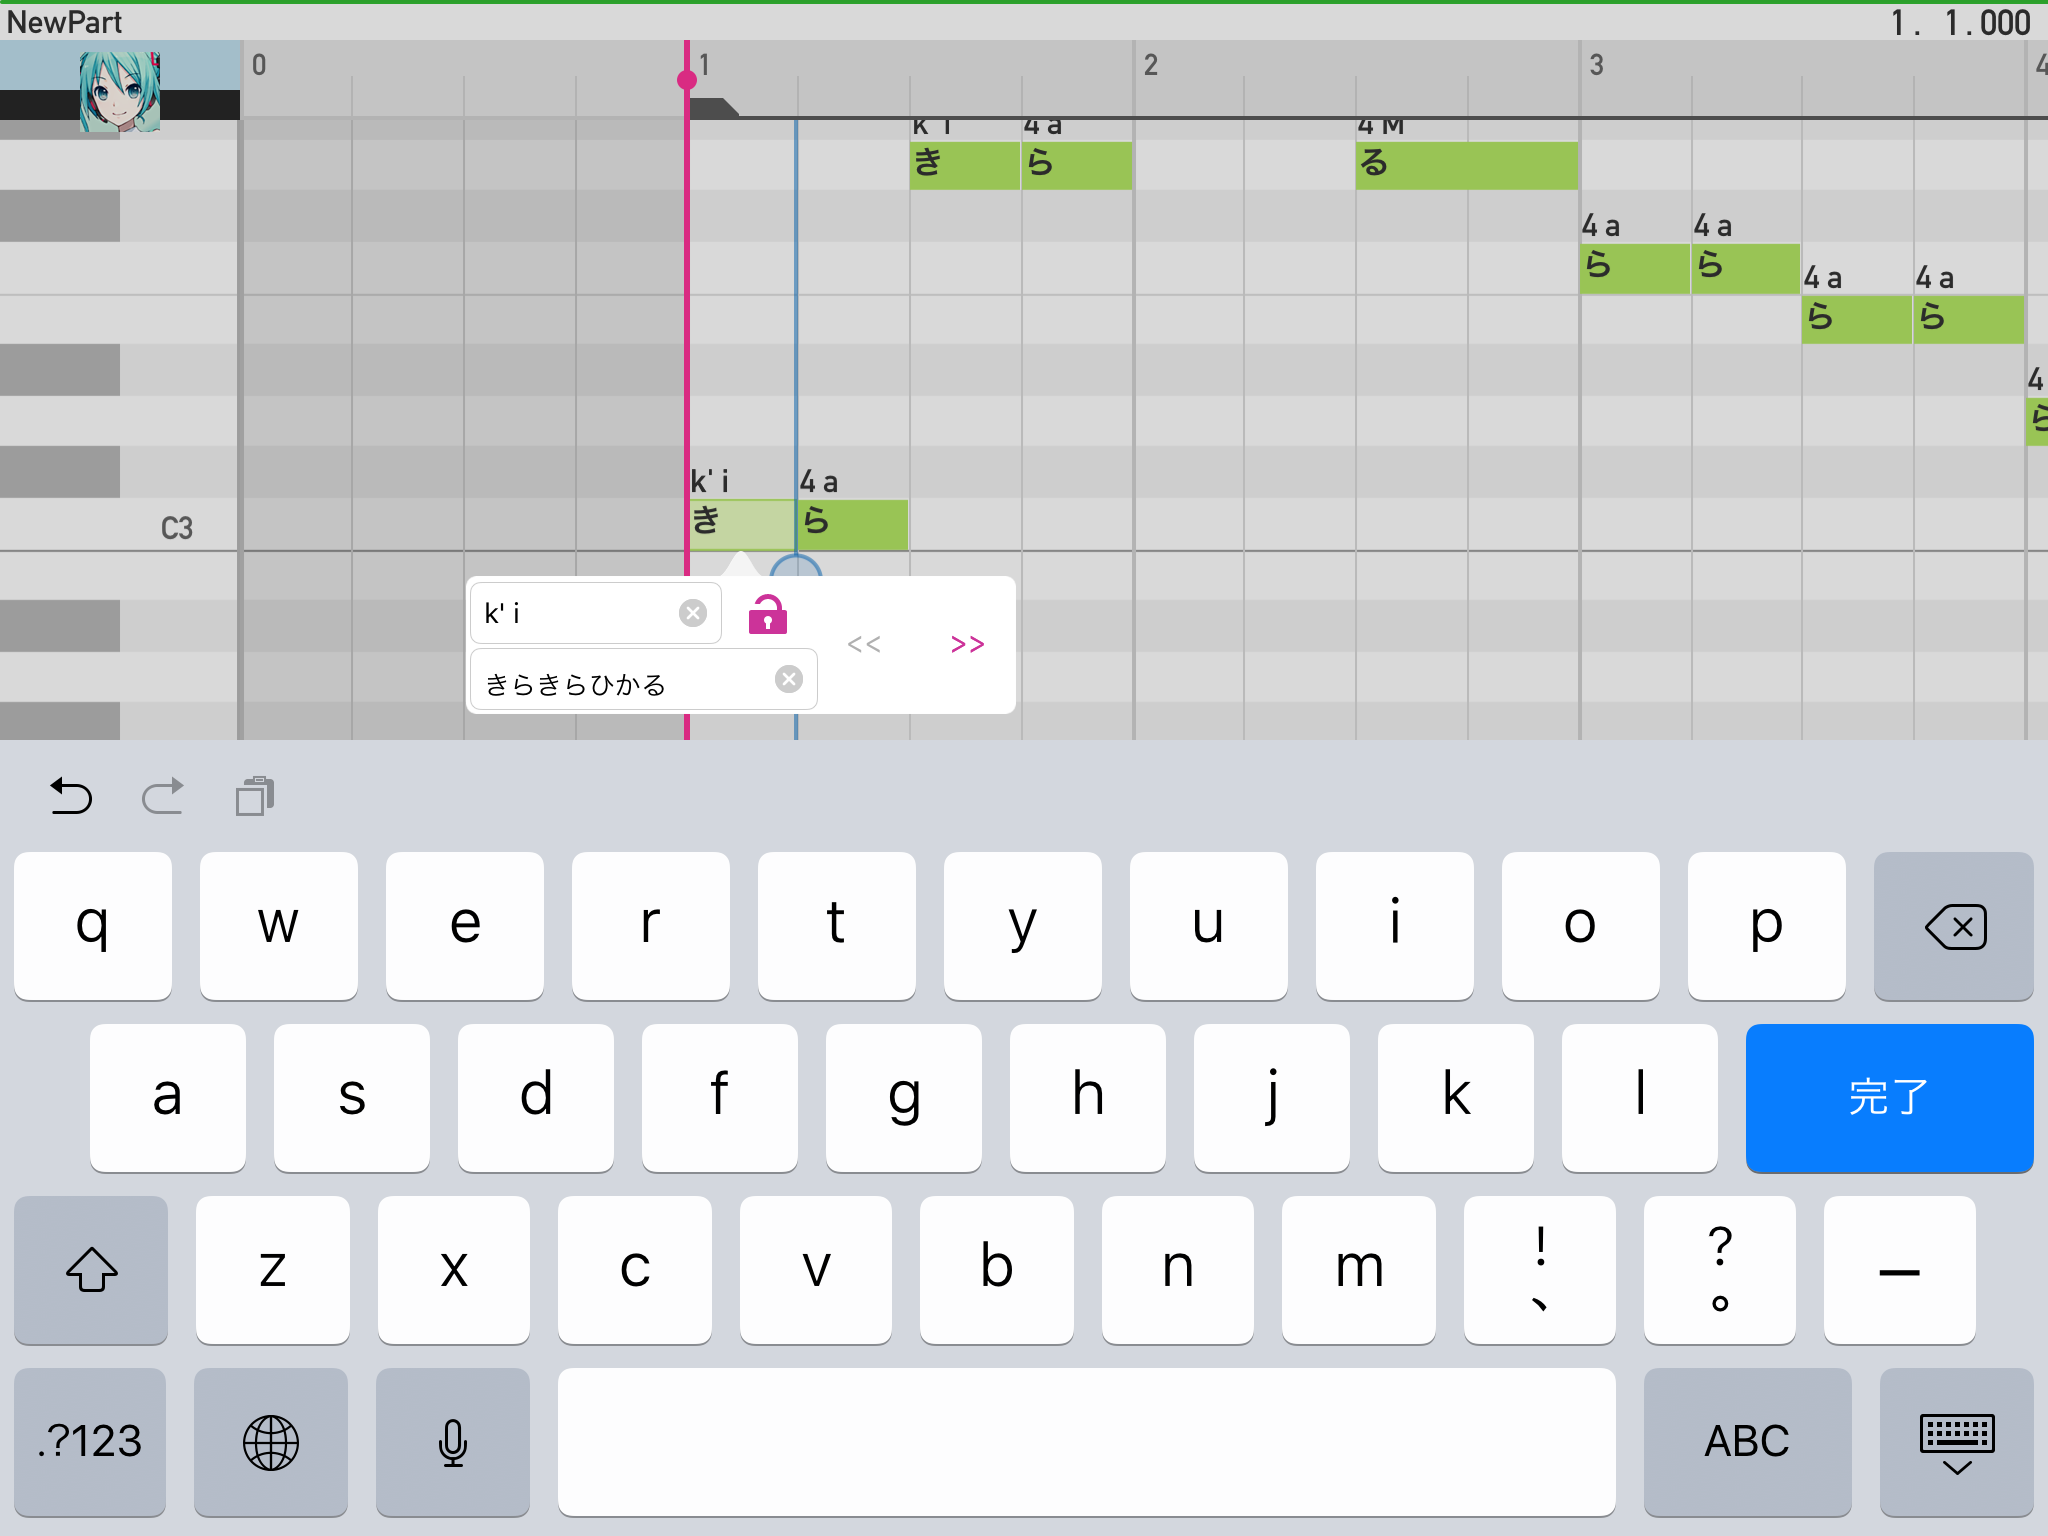Focus the きらきらひかる lyric input field

(x=643, y=681)
